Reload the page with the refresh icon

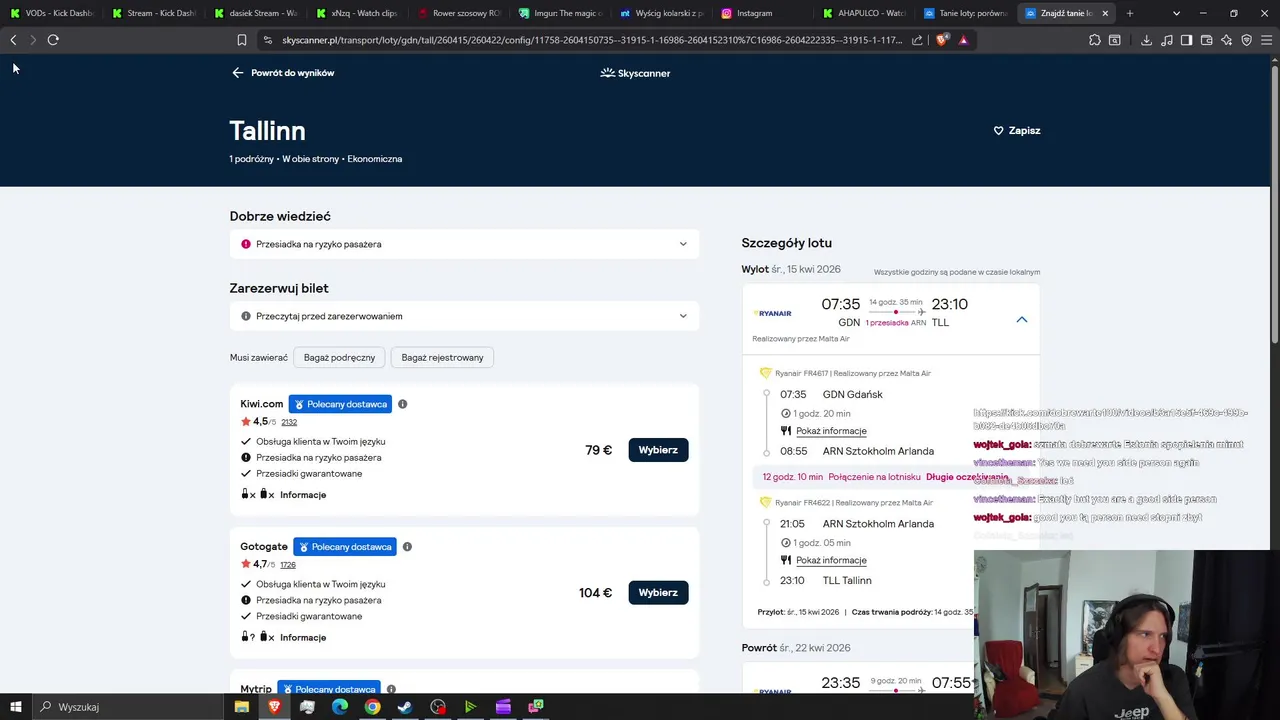coord(53,40)
